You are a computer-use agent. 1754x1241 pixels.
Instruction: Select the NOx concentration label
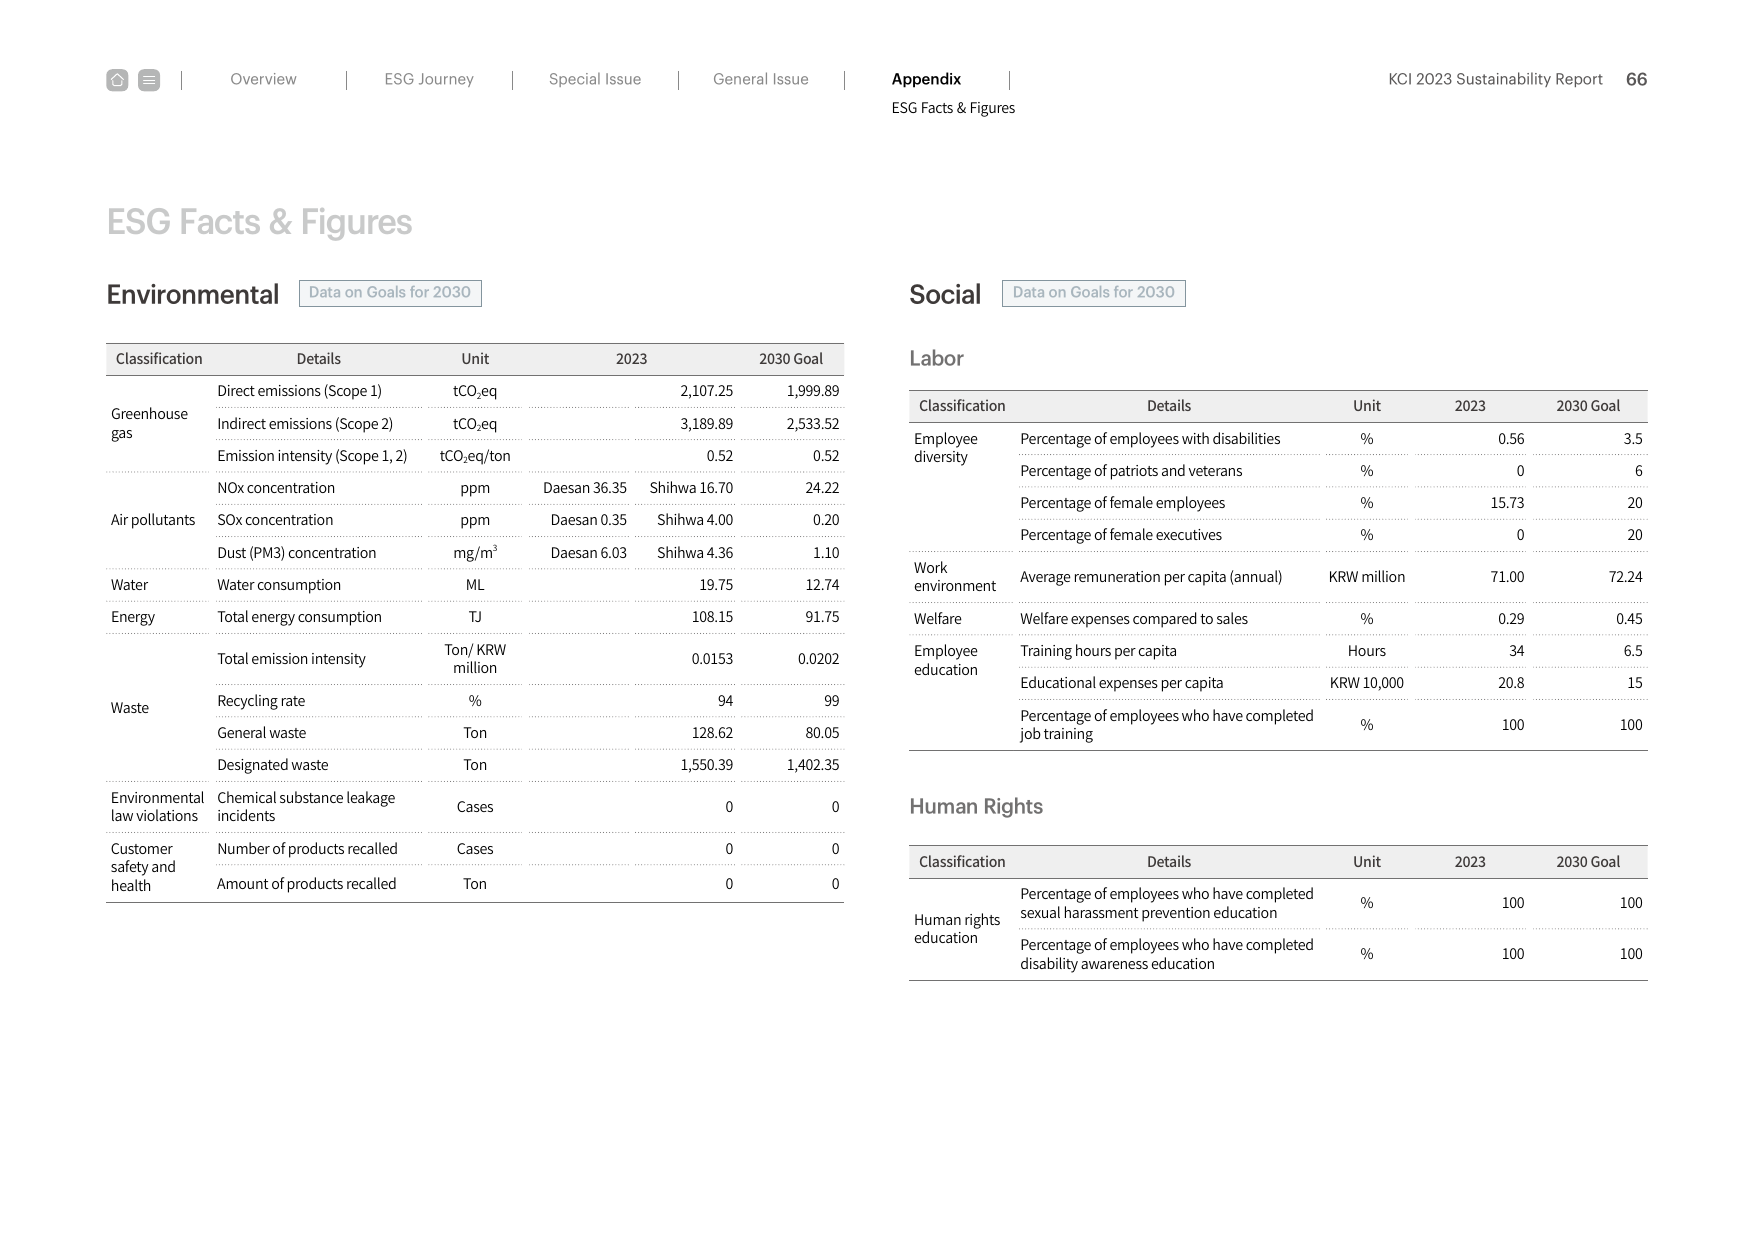[x=276, y=488]
